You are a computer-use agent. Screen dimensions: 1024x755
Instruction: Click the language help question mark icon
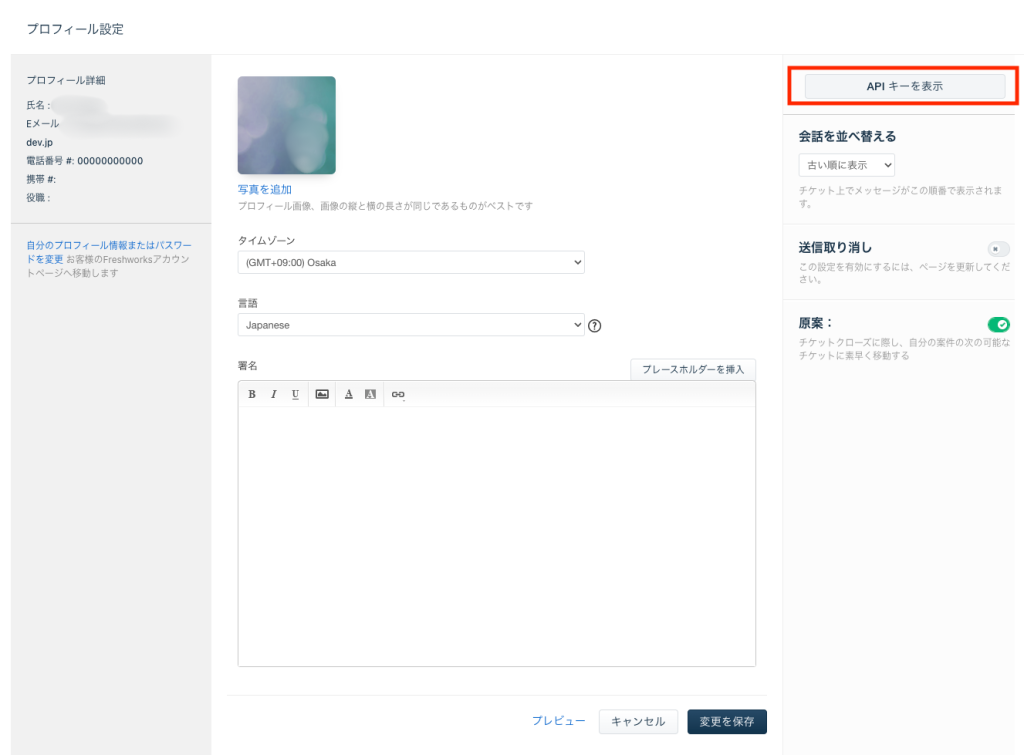594,325
